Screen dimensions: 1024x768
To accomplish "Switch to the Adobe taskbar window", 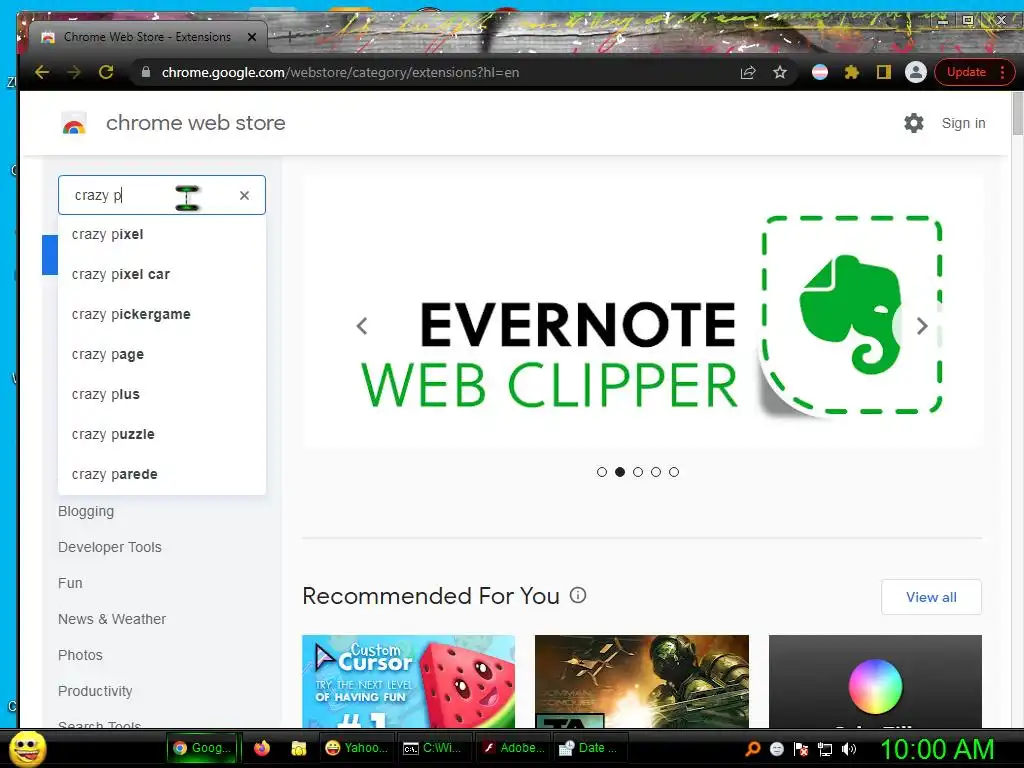I will coord(513,748).
